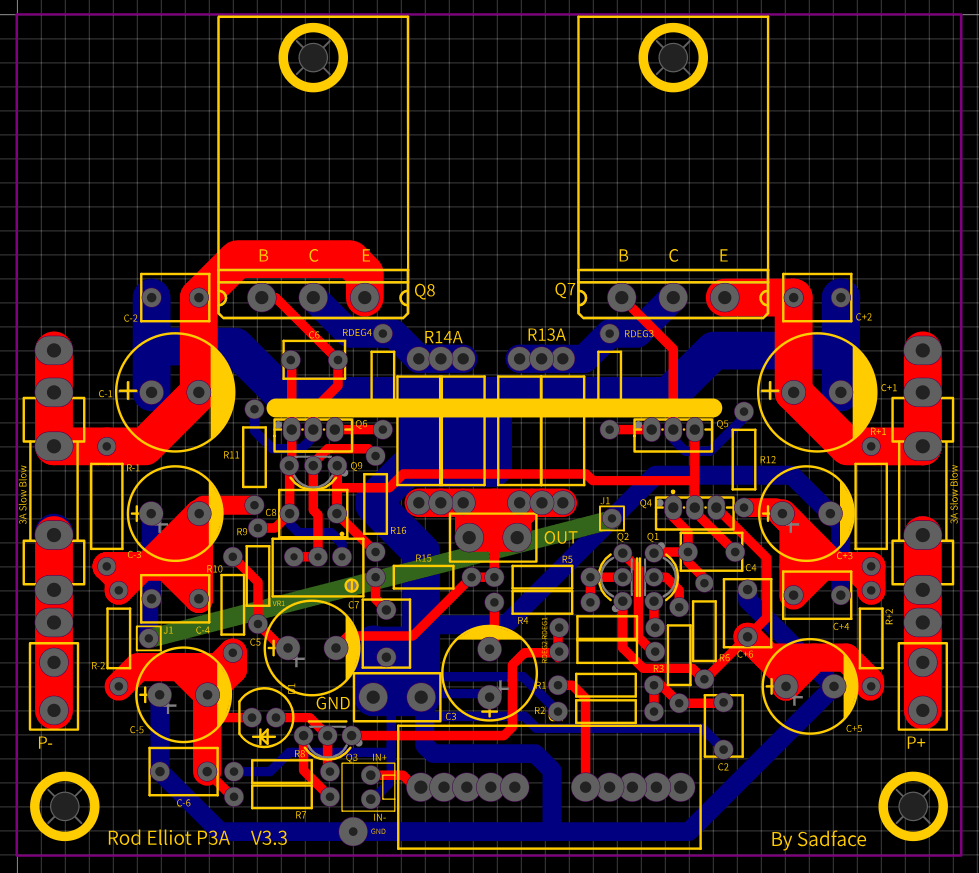The height and width of the screenshot is (873, 979).
Task: Select the R6 resistor label
Action: pyautogui.click(x=724, y=658)
